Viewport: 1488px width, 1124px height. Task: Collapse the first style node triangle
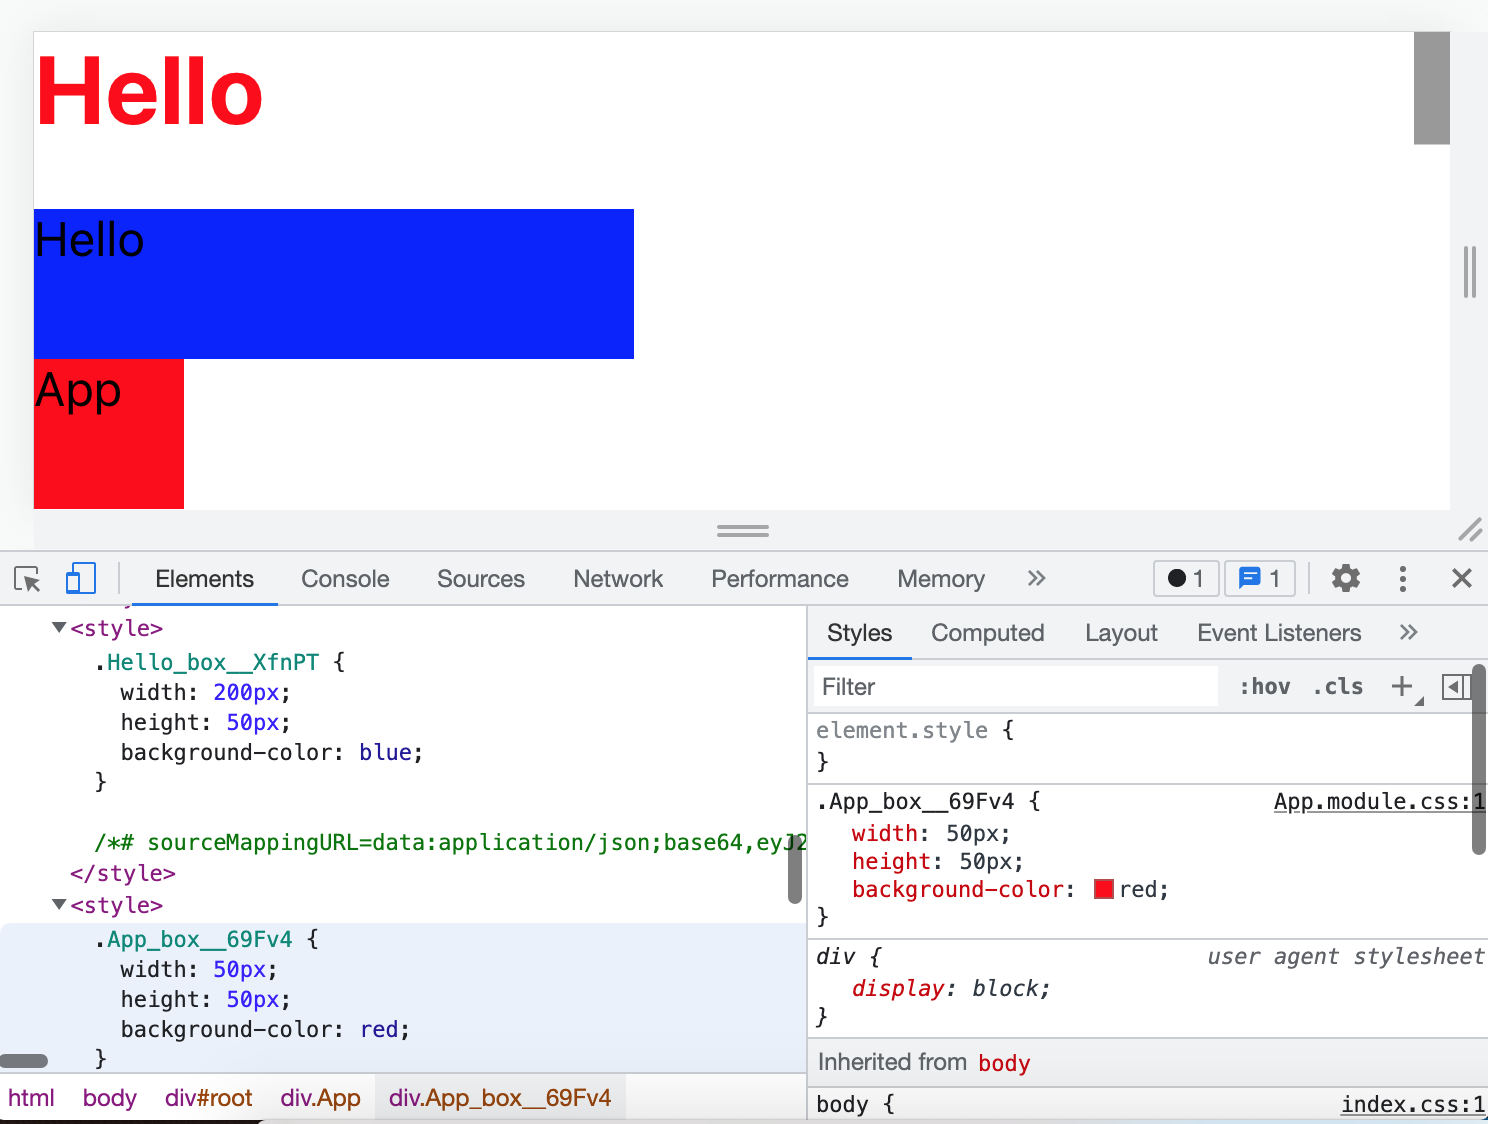pos(58,628)
